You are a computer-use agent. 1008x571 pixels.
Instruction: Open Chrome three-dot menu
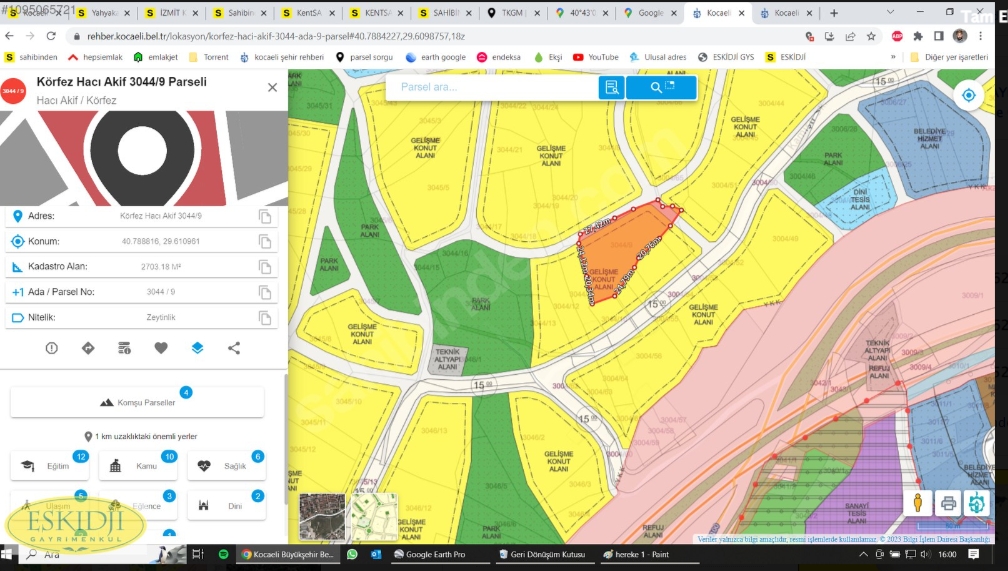(981, 37)
